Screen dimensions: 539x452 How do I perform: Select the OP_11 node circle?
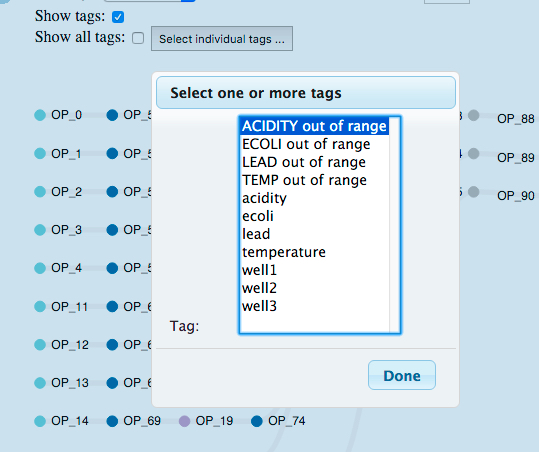pos(40,306)
